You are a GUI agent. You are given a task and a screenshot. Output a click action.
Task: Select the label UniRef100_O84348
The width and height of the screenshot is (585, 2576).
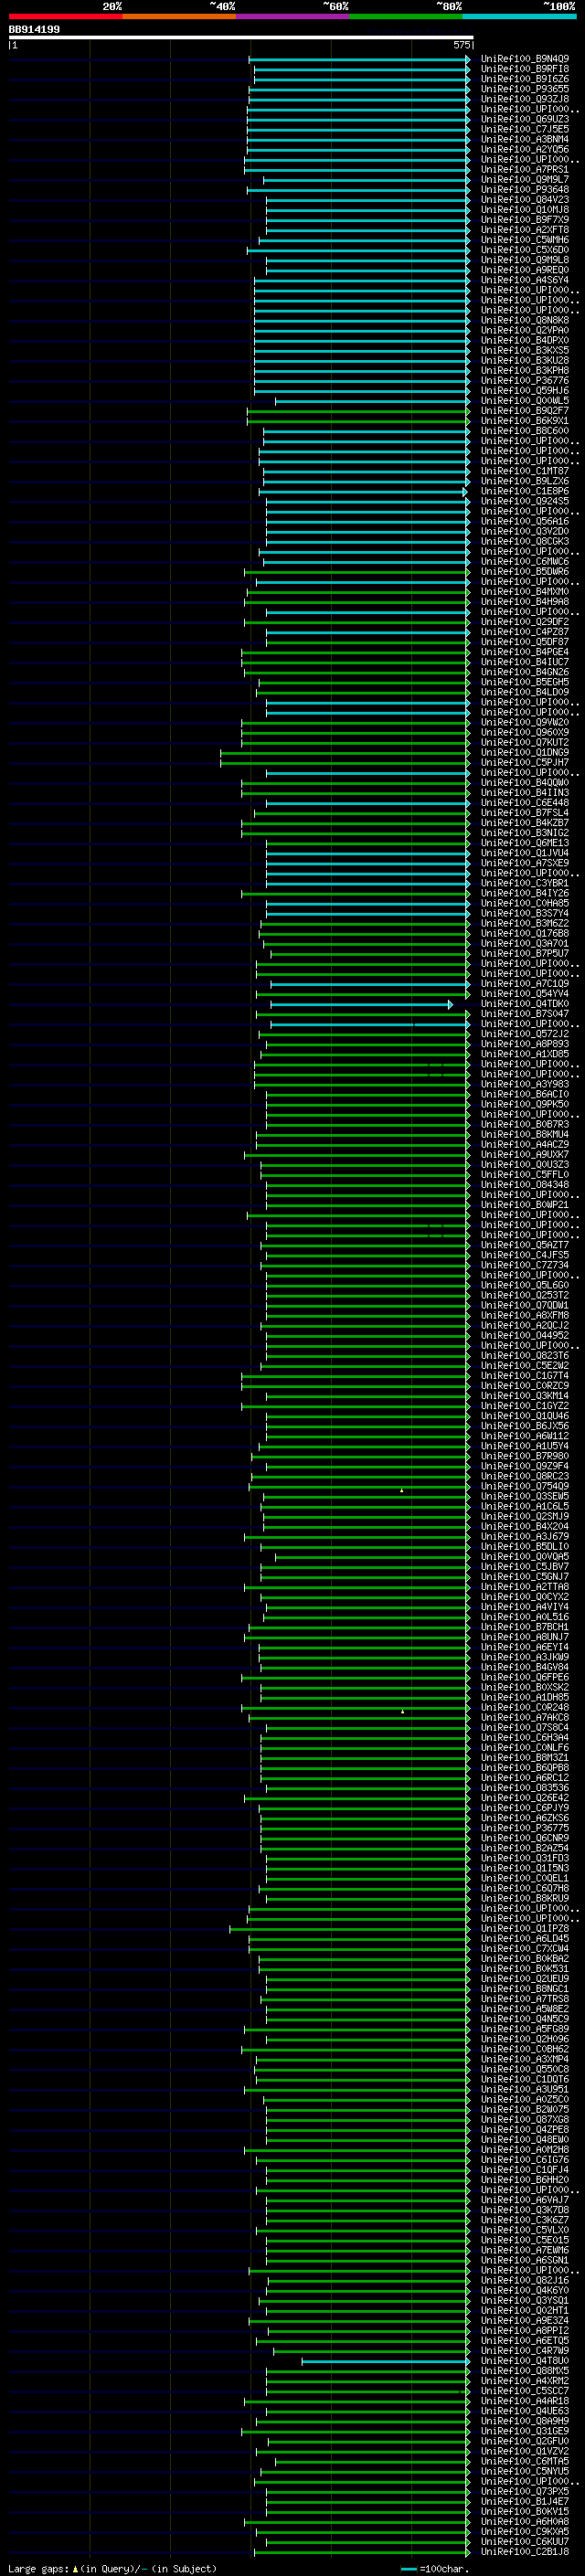tap(524, 1185)
